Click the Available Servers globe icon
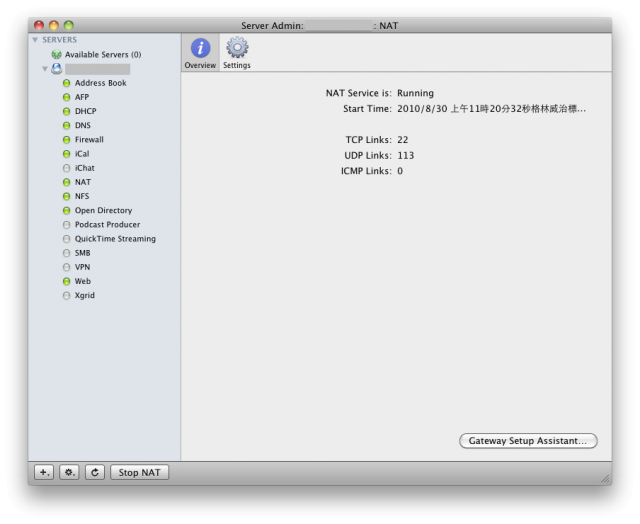This screenshot has width=640, height=524. tap(56, 54)
